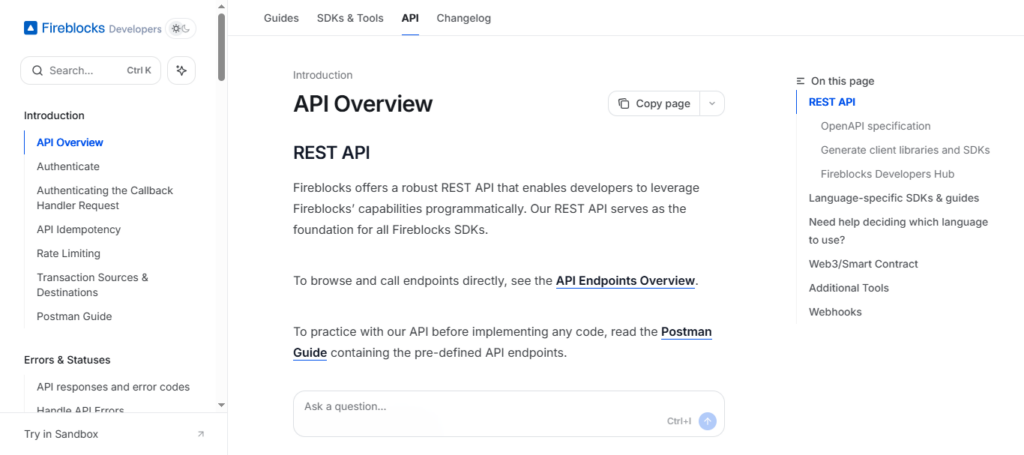Open Transaction Sources & Destinations page
Image resolution: width=1024 pixels, height=455 pixels.
coord(92,285)
